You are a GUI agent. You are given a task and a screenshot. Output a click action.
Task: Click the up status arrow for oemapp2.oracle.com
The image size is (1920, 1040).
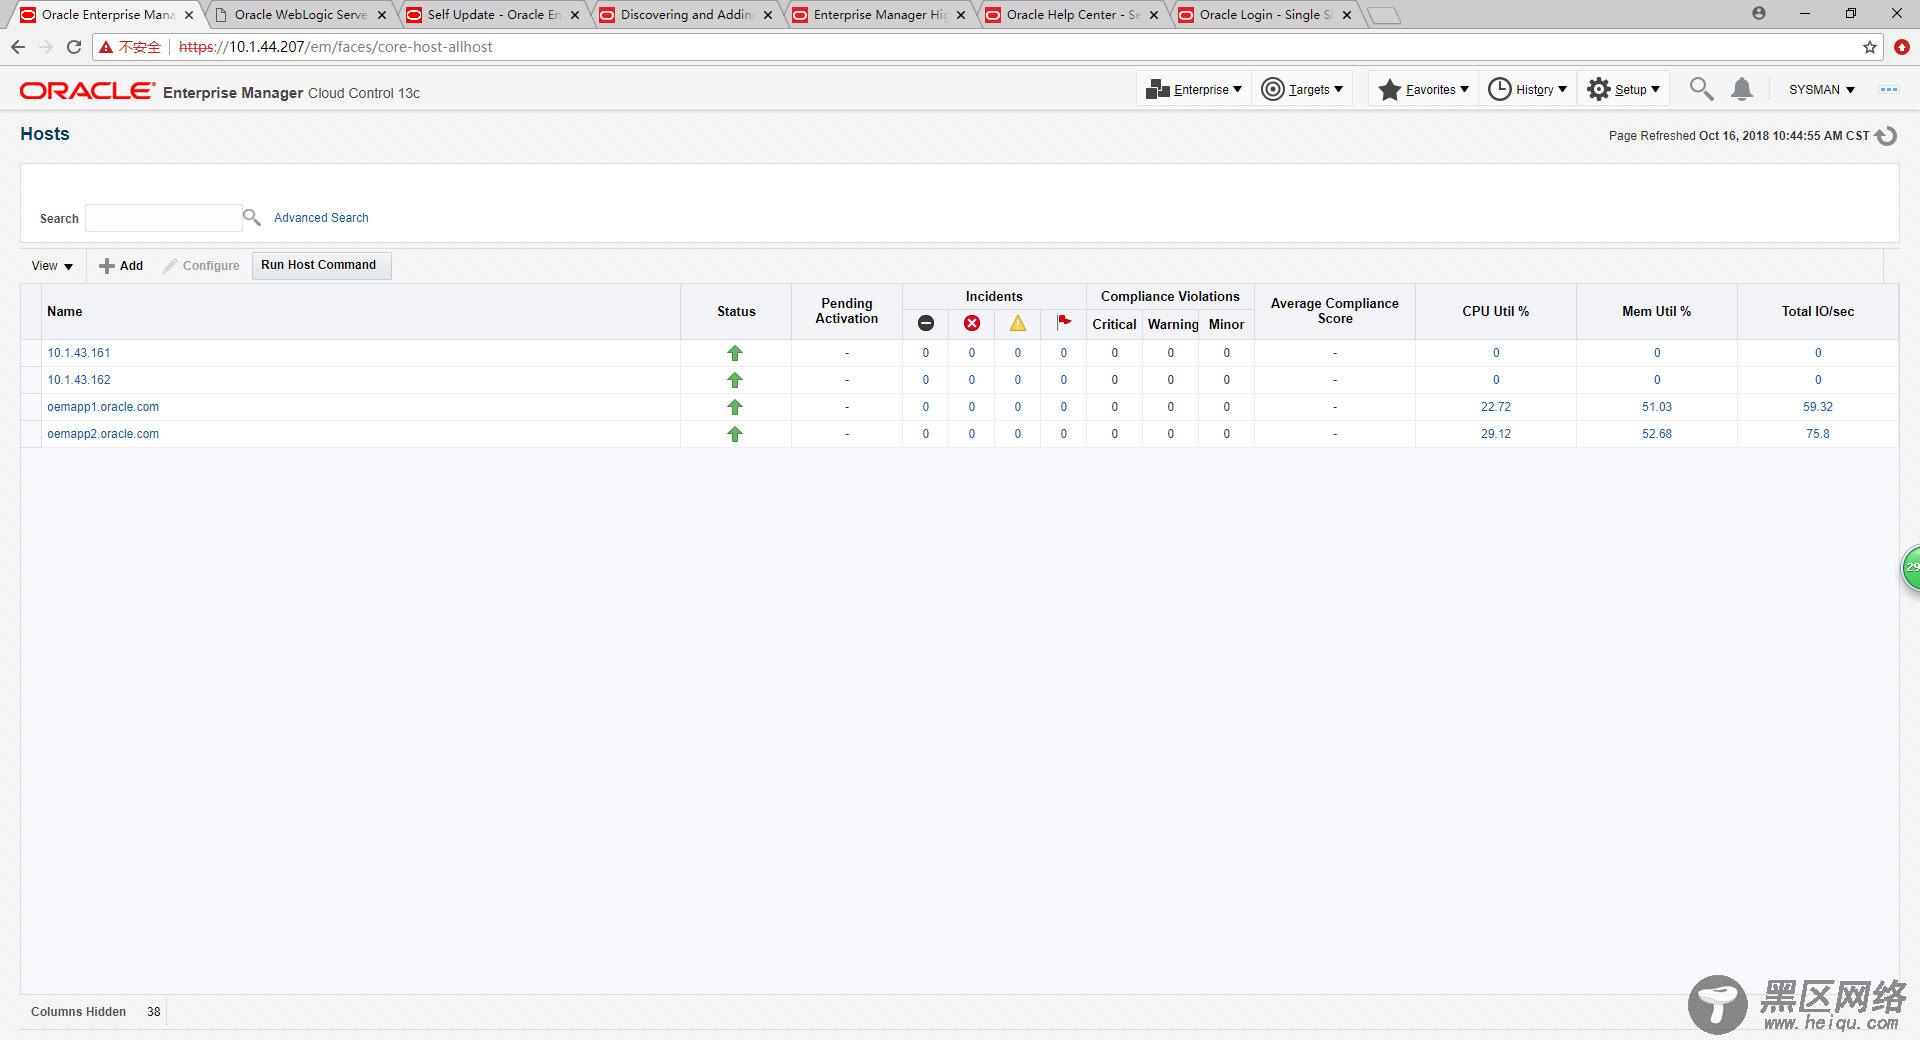click(x=735, y=434)
